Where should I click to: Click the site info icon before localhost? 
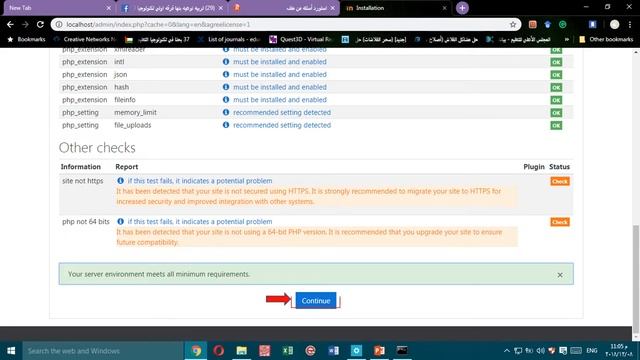[x=59, y=24]
